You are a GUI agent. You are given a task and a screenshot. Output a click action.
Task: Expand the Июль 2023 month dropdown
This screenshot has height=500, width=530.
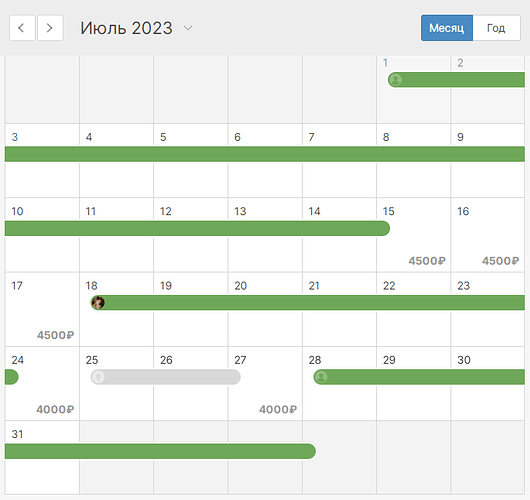point(188,28)
